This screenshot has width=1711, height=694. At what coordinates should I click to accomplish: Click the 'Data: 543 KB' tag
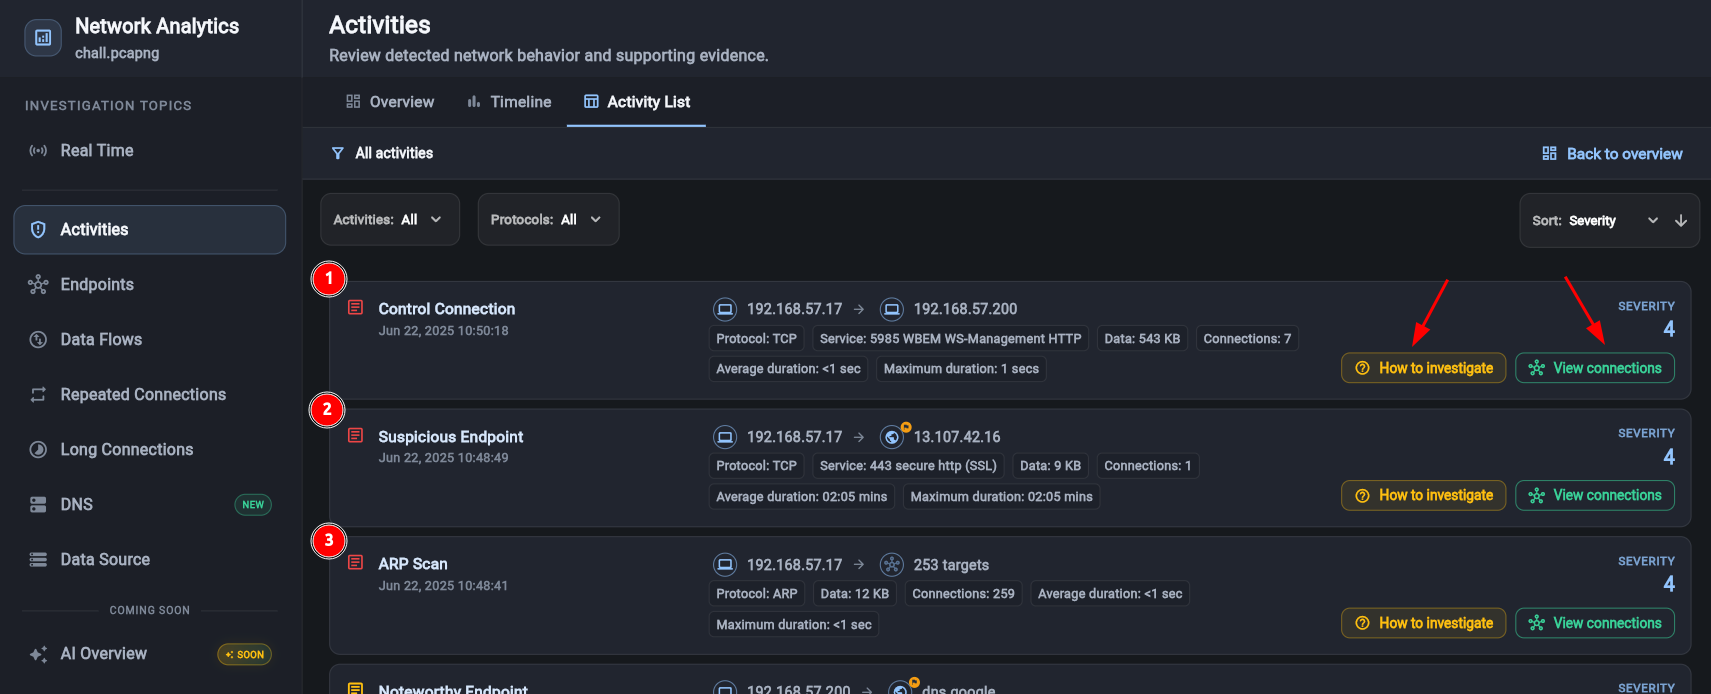click(x=1142, y=339)
